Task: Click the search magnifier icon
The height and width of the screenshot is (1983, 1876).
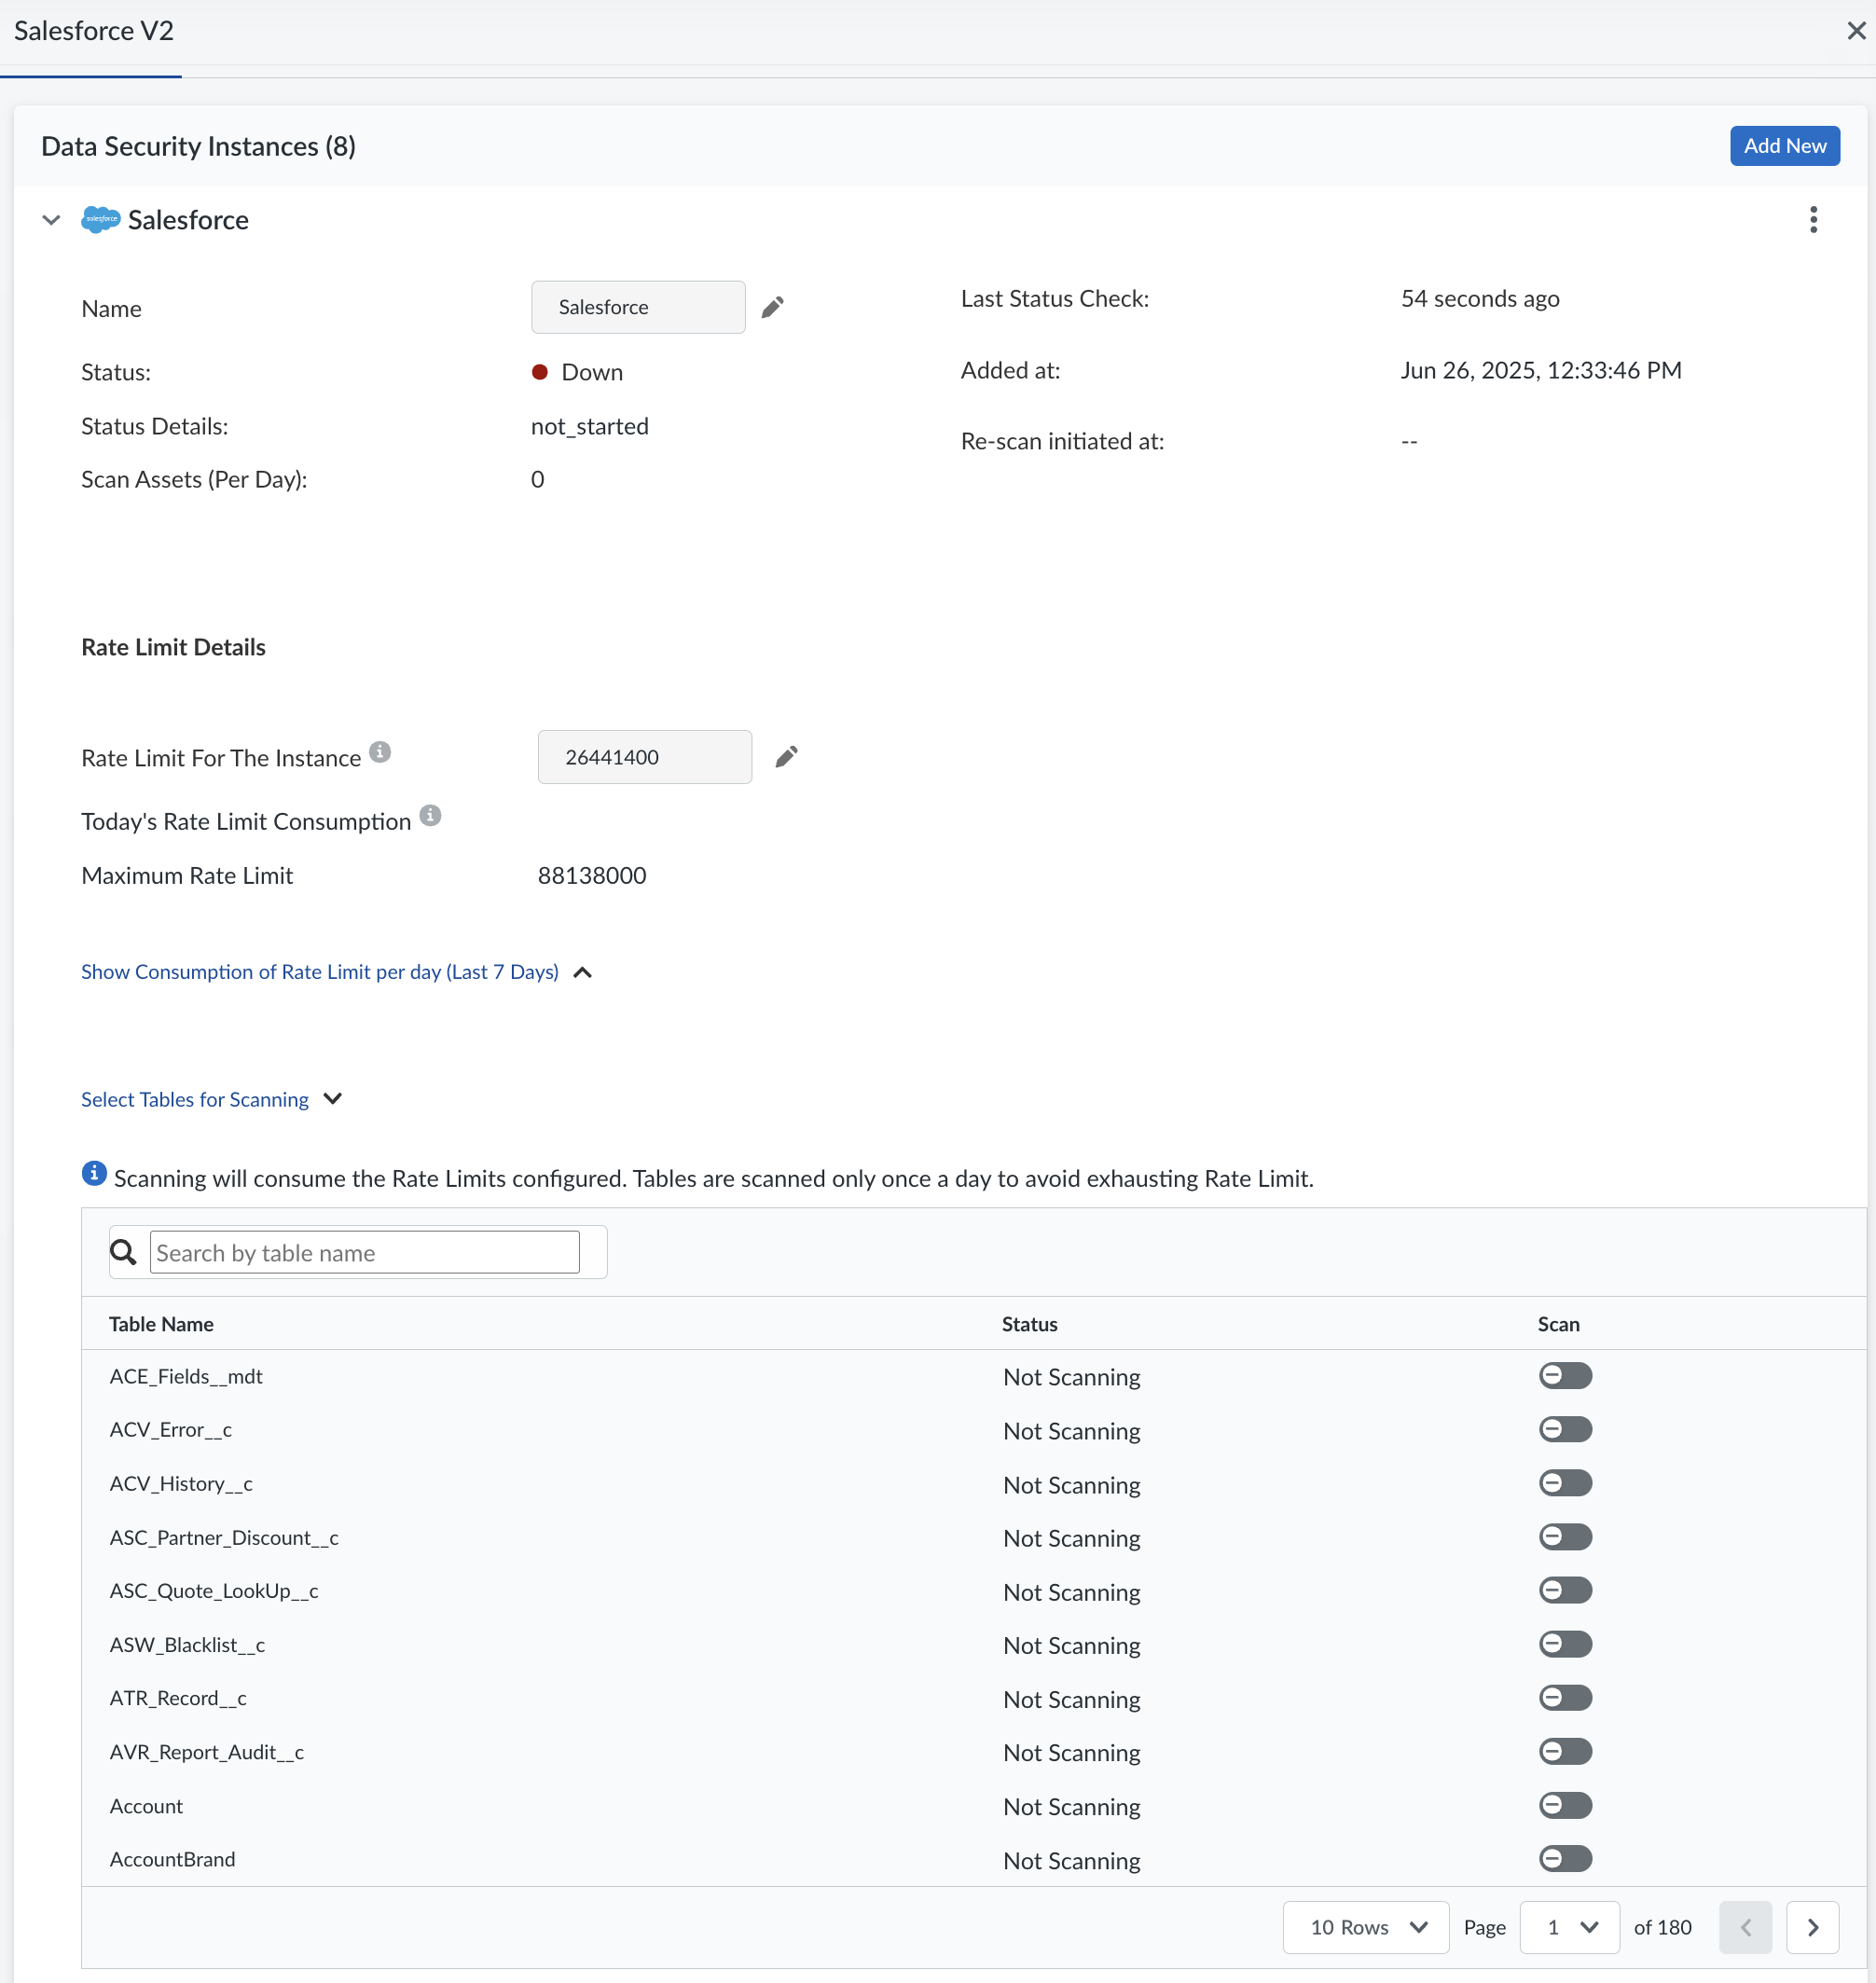Action: coord(123,1252)
